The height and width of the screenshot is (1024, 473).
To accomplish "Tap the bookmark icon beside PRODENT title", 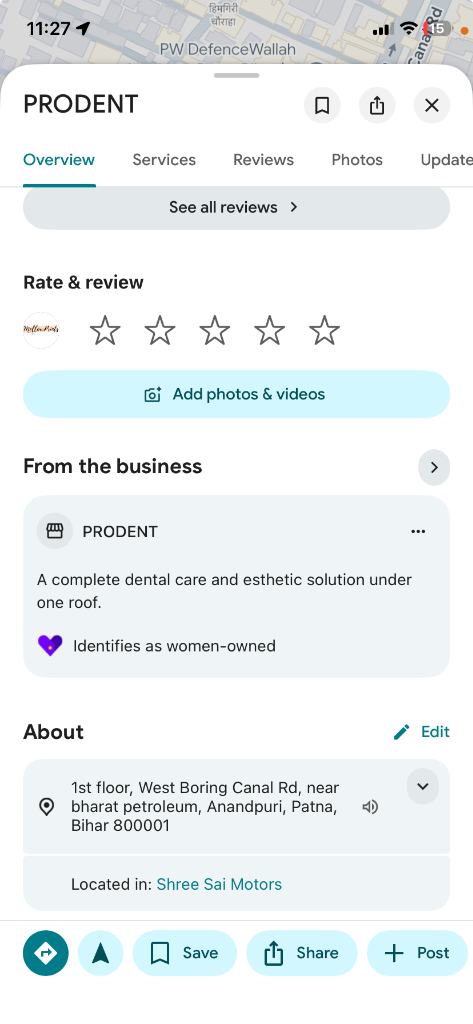I will 322,105.
